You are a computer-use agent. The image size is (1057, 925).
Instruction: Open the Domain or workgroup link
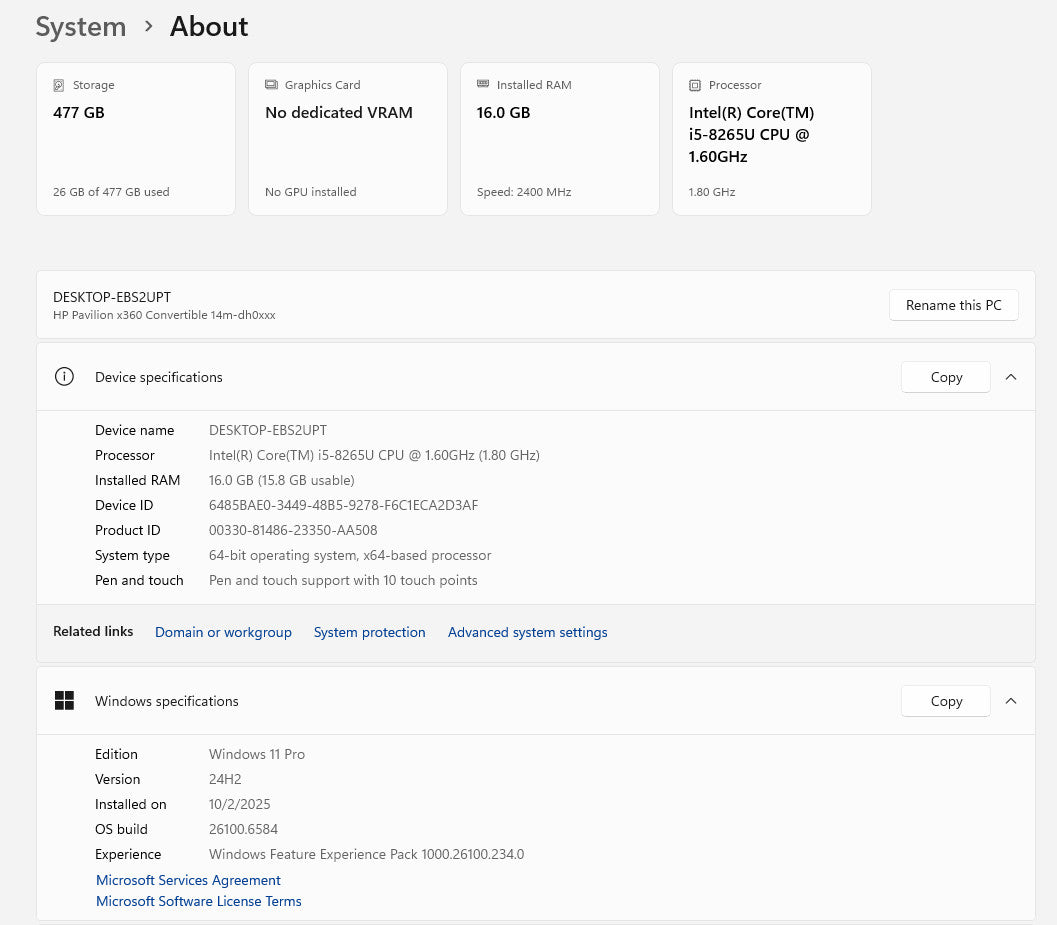(223, 632)
